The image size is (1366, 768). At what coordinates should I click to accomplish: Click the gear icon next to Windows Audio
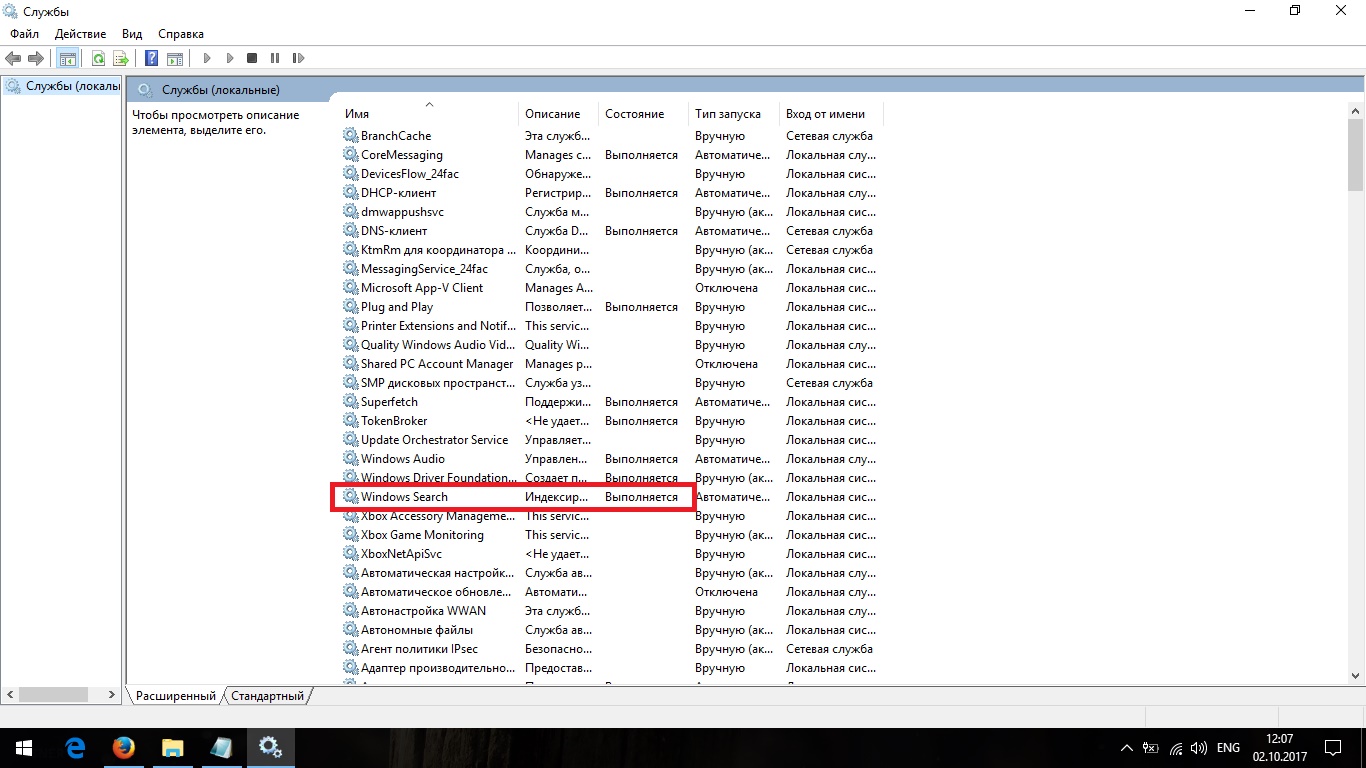point(350,459)
